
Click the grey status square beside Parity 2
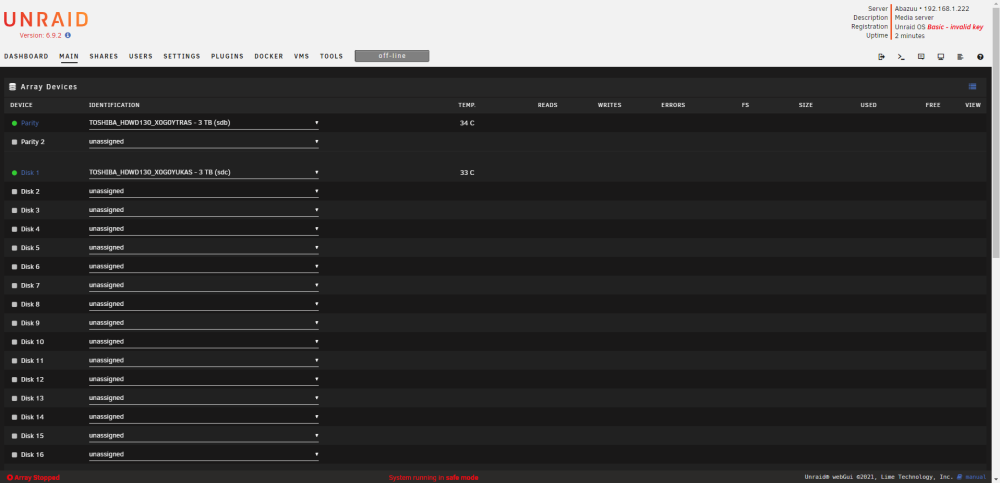[15, 142]
